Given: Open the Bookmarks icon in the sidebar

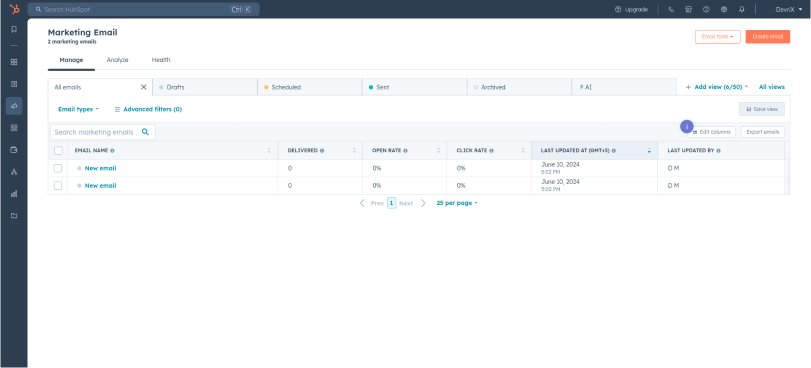Looking at the screenshot, I should [x=14, y=30].
